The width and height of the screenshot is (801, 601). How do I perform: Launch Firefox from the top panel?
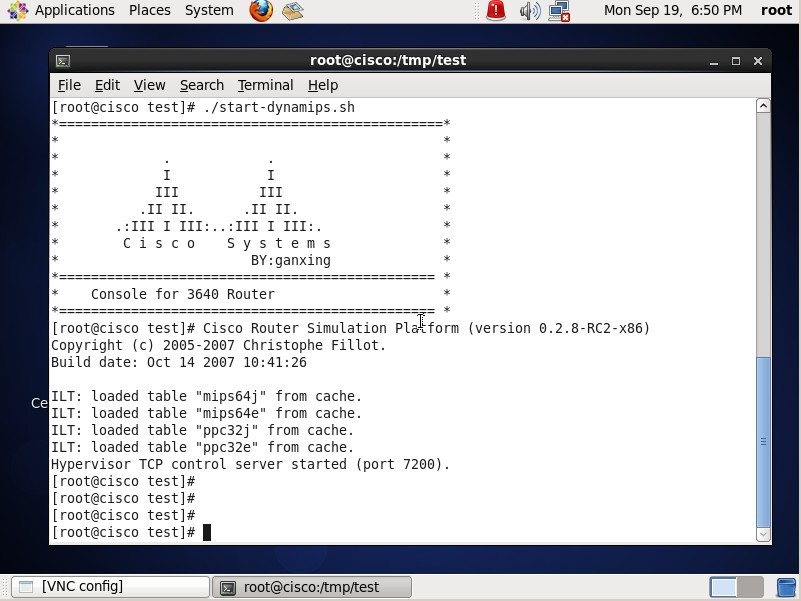261,10
